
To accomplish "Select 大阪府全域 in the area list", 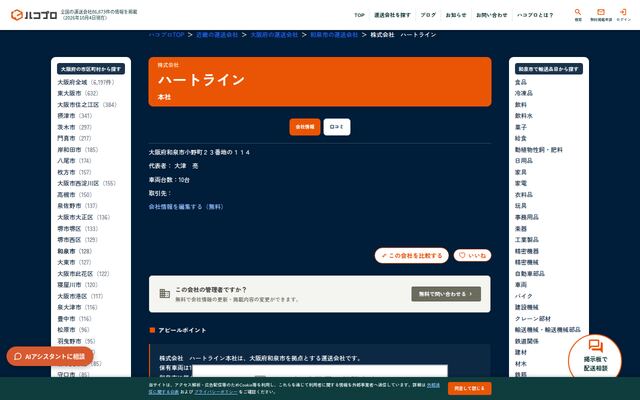I will [x=86, y=82].
